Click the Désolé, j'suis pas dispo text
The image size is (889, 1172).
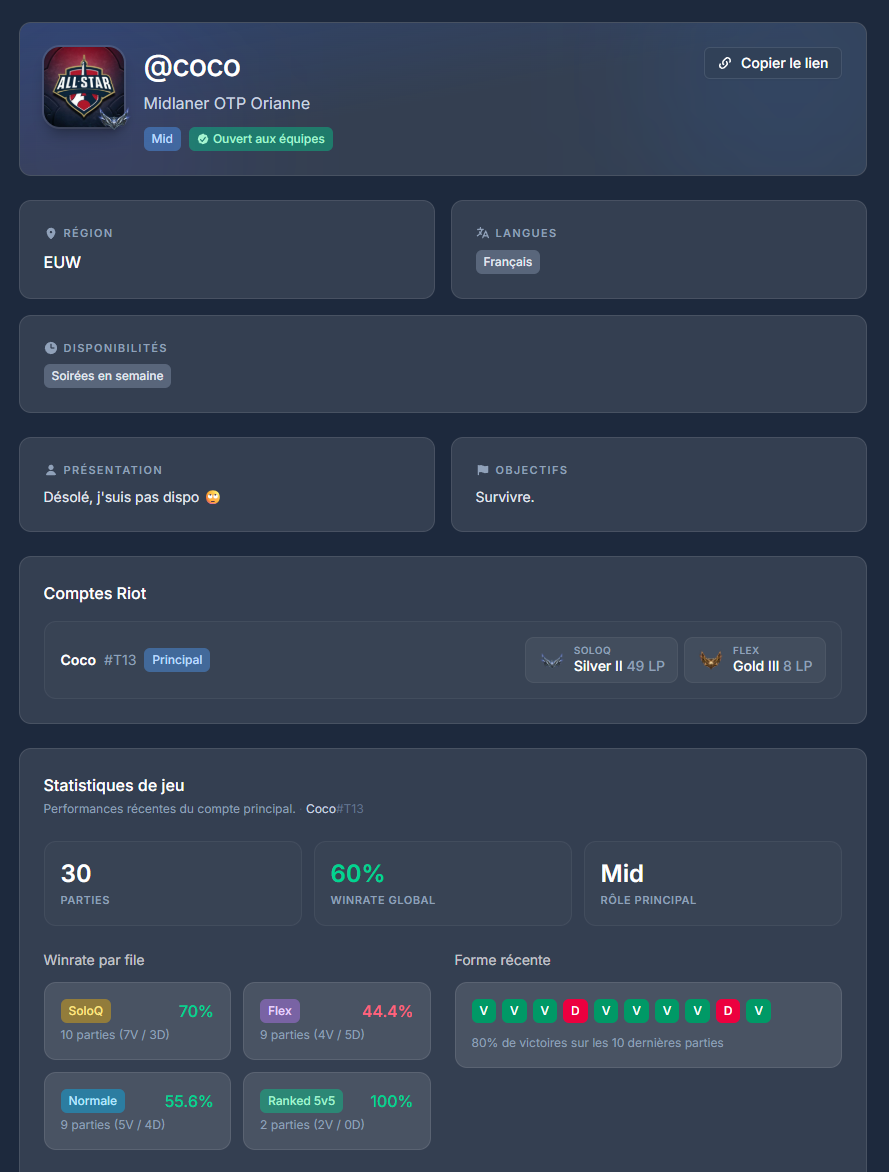tap(121, 497)
